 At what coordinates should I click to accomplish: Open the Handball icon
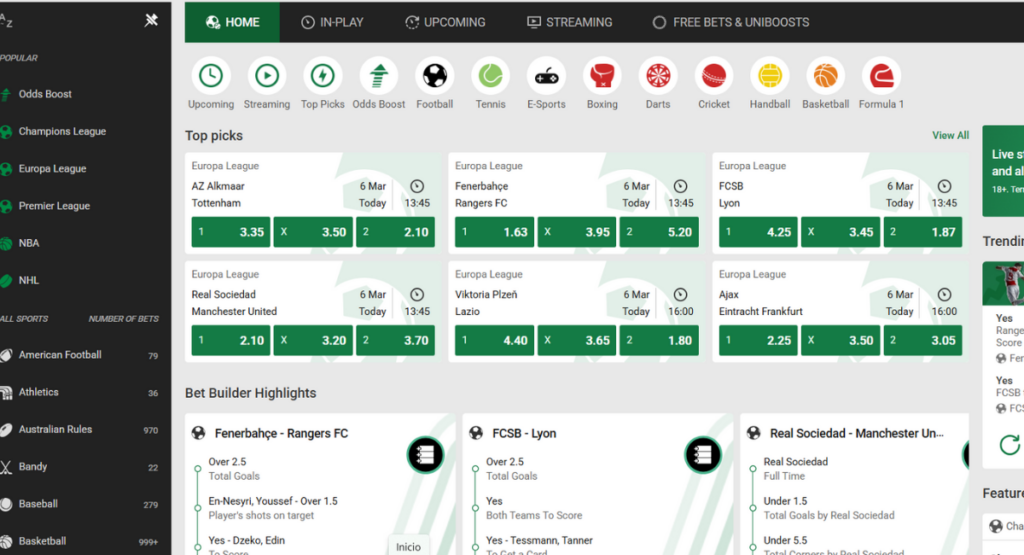pyautogui.click(x=770, y=76)
